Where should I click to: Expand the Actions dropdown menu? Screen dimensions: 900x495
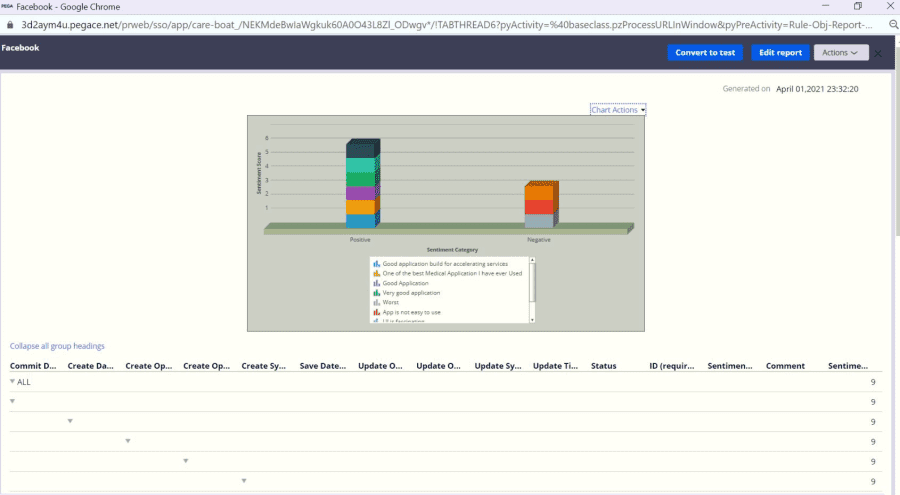[x=841, y=52]
